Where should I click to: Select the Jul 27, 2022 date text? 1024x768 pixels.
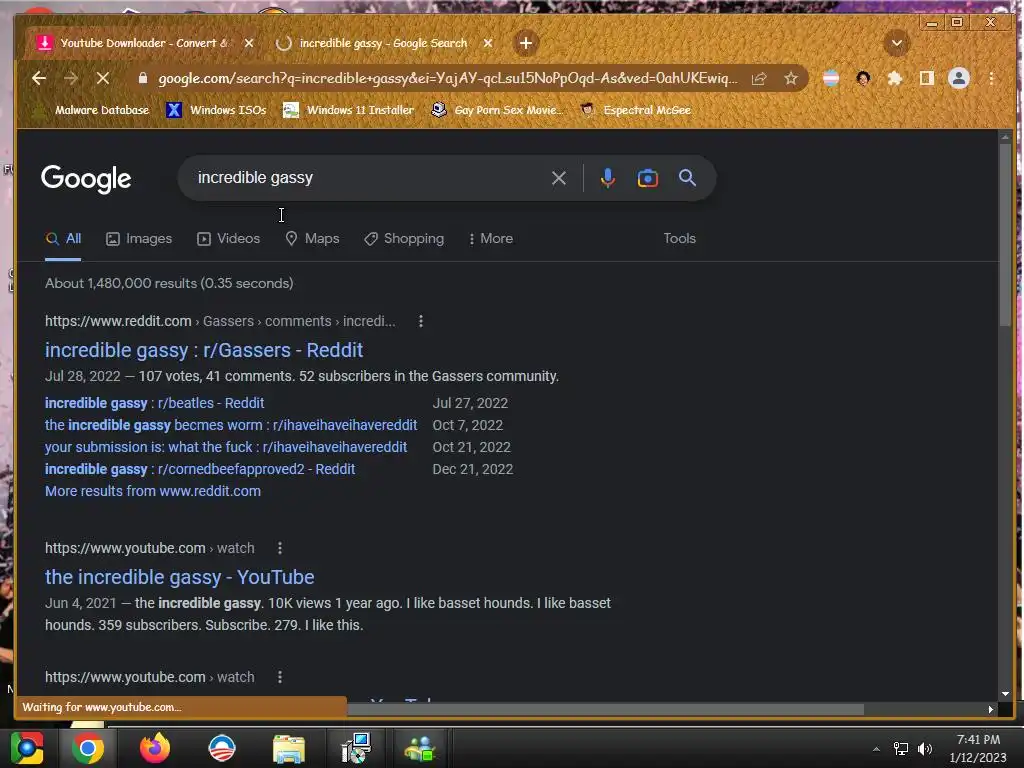pyautogui.click(x=470, y=403)
